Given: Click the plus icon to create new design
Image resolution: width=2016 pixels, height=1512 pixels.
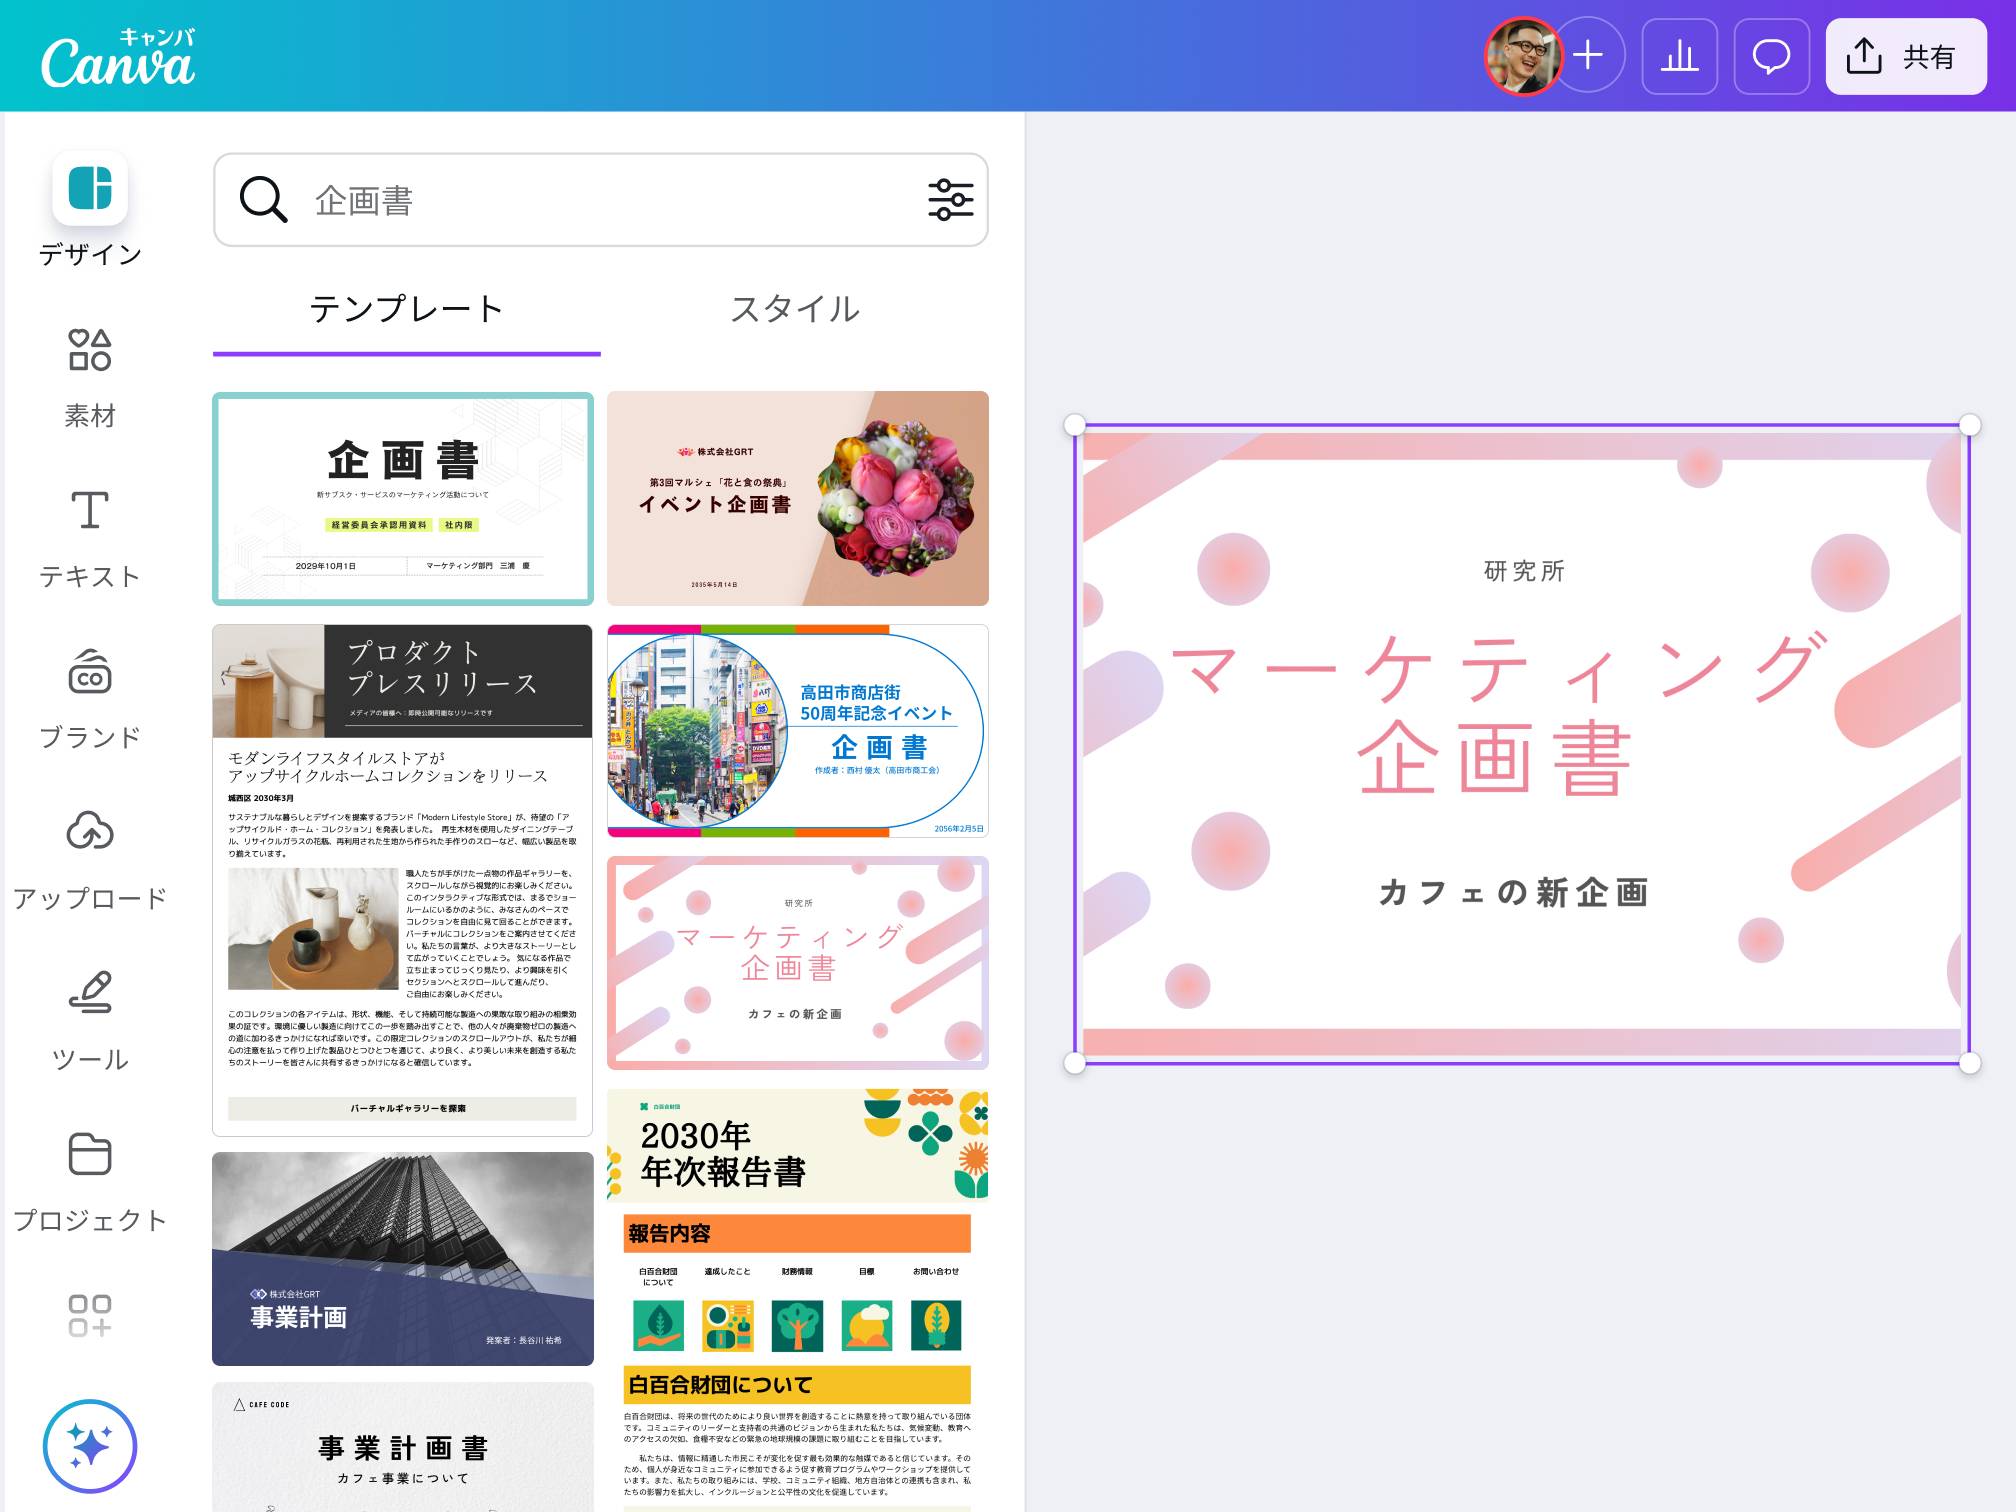Looking at the screenshot, I should [x=1588, y=57].
